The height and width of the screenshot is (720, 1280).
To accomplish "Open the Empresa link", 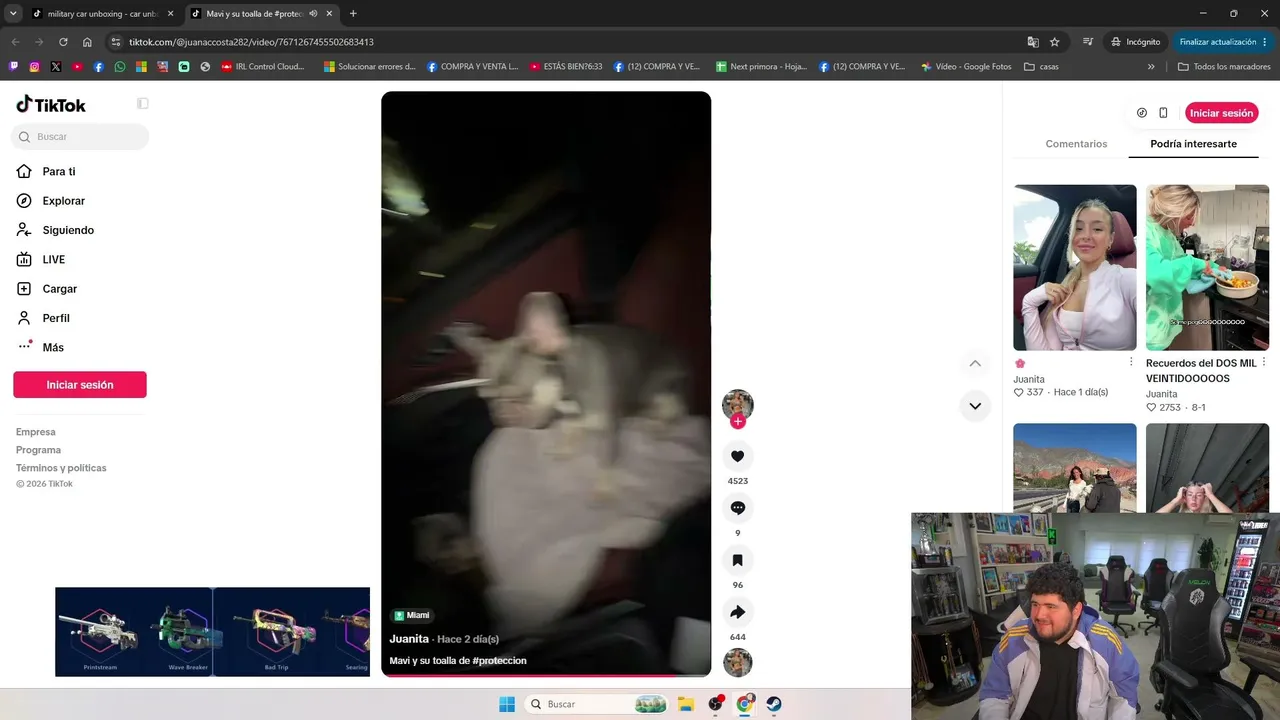I will [36, 432].
